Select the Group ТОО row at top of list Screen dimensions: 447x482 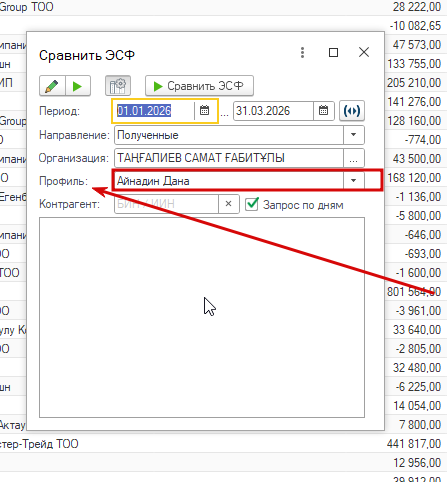click(27, 7)
